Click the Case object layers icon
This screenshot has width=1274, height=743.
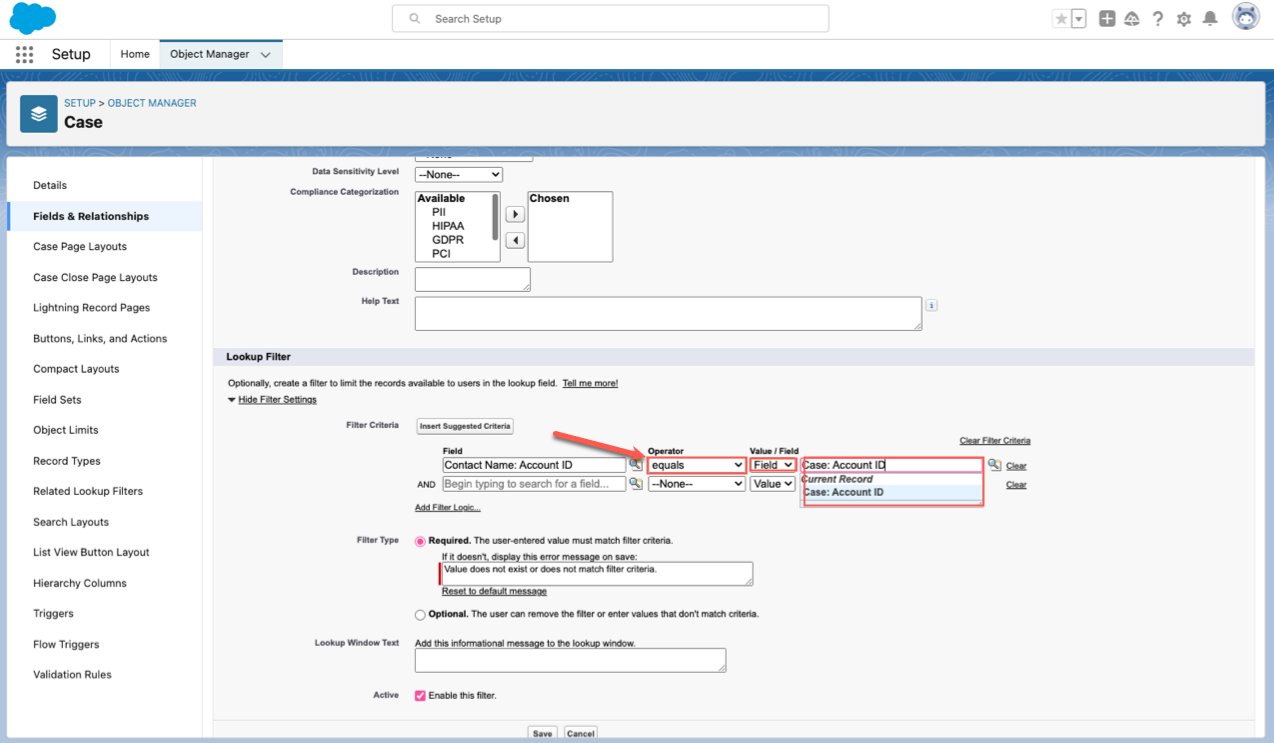[x=39, y=114]
